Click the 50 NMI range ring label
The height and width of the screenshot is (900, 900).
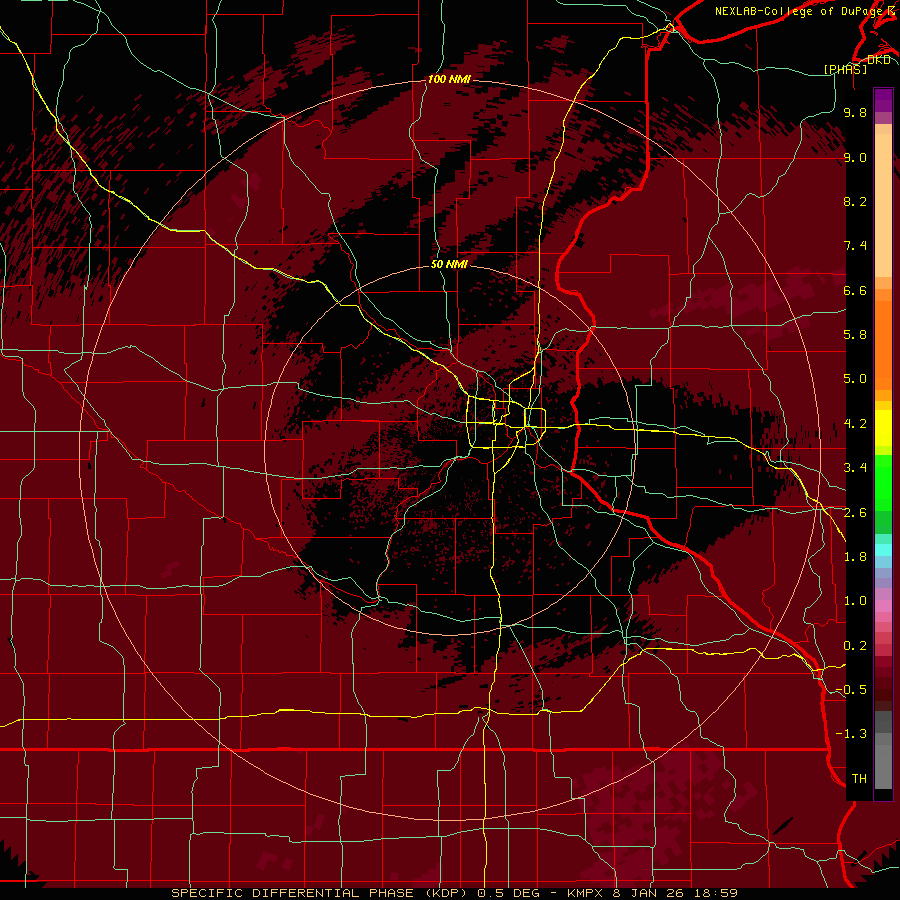click(x=449, y=264)
